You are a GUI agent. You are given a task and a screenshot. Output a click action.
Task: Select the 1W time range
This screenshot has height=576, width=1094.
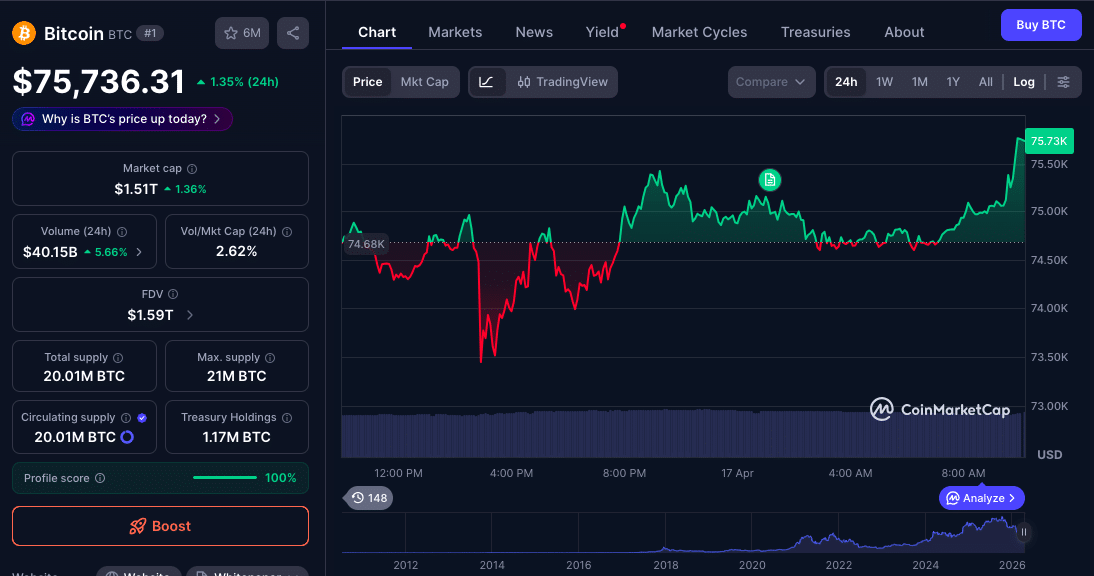[885, 82]
